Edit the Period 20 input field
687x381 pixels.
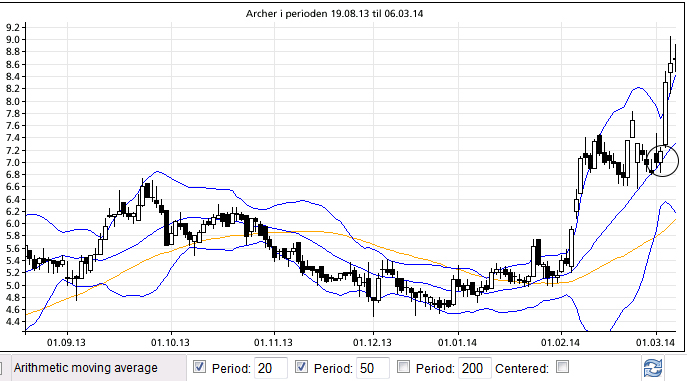click(271, 368)
